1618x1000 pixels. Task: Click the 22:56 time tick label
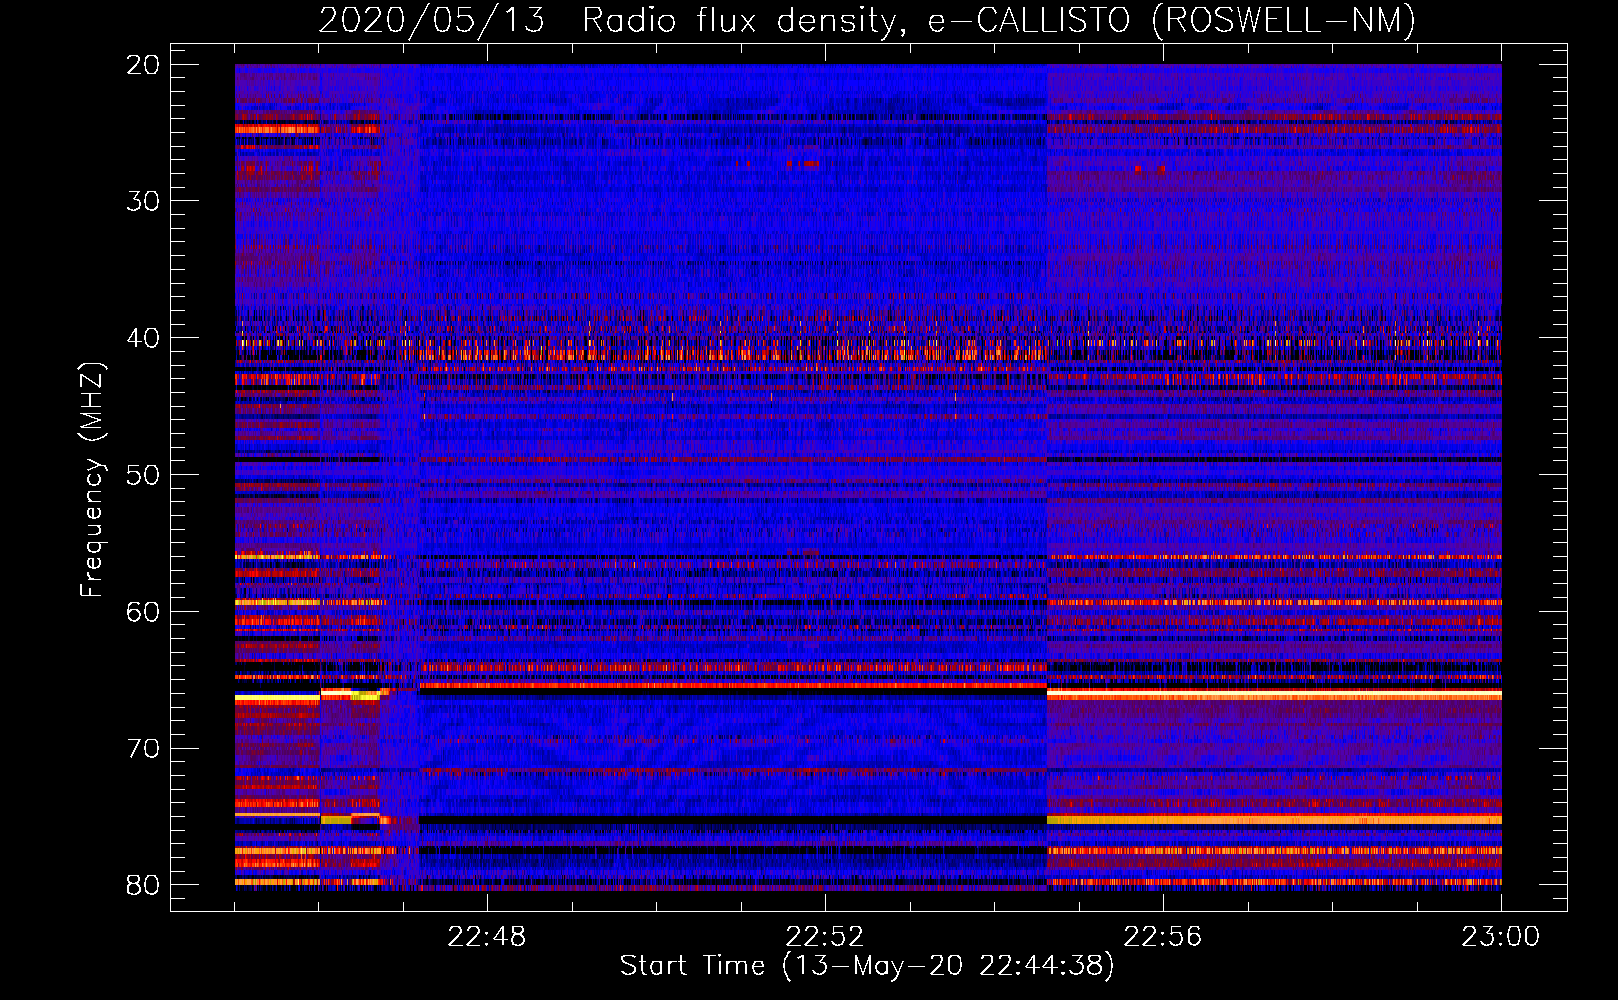pos(1163,937)
